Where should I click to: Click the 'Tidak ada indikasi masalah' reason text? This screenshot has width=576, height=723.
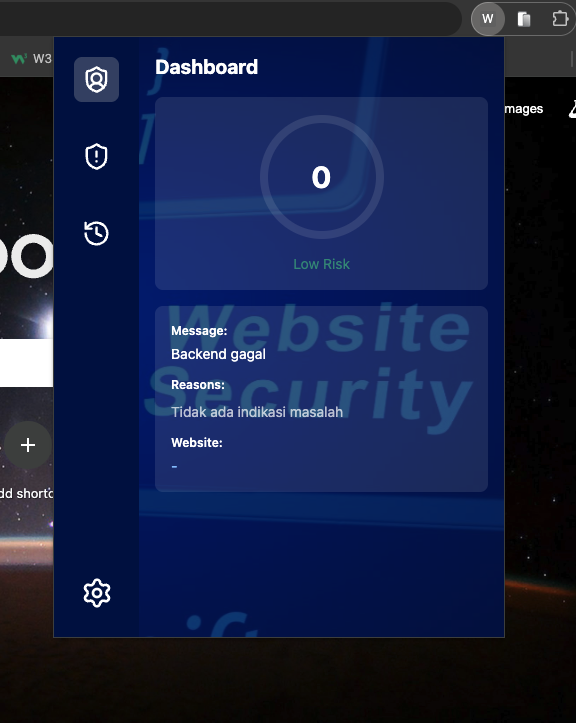point(257,412)
